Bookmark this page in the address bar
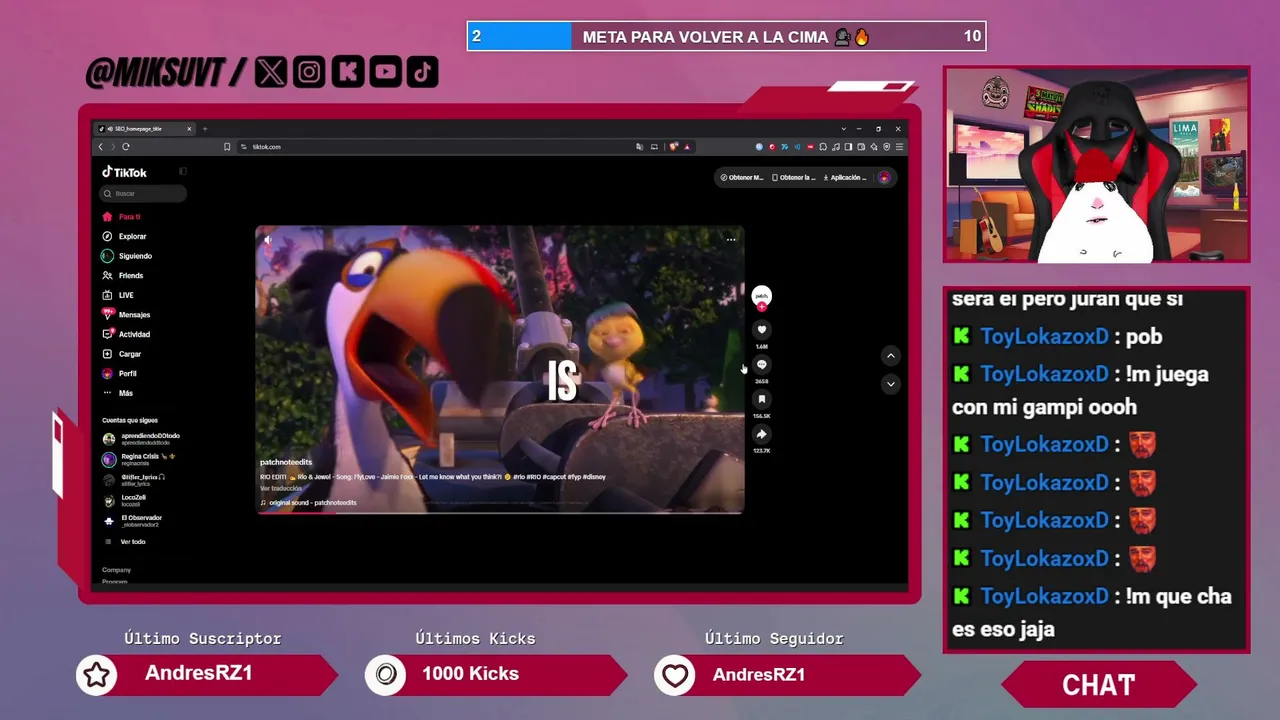Image resolution: width=1280 pixels, height=720 pixels. coord(227,147)
